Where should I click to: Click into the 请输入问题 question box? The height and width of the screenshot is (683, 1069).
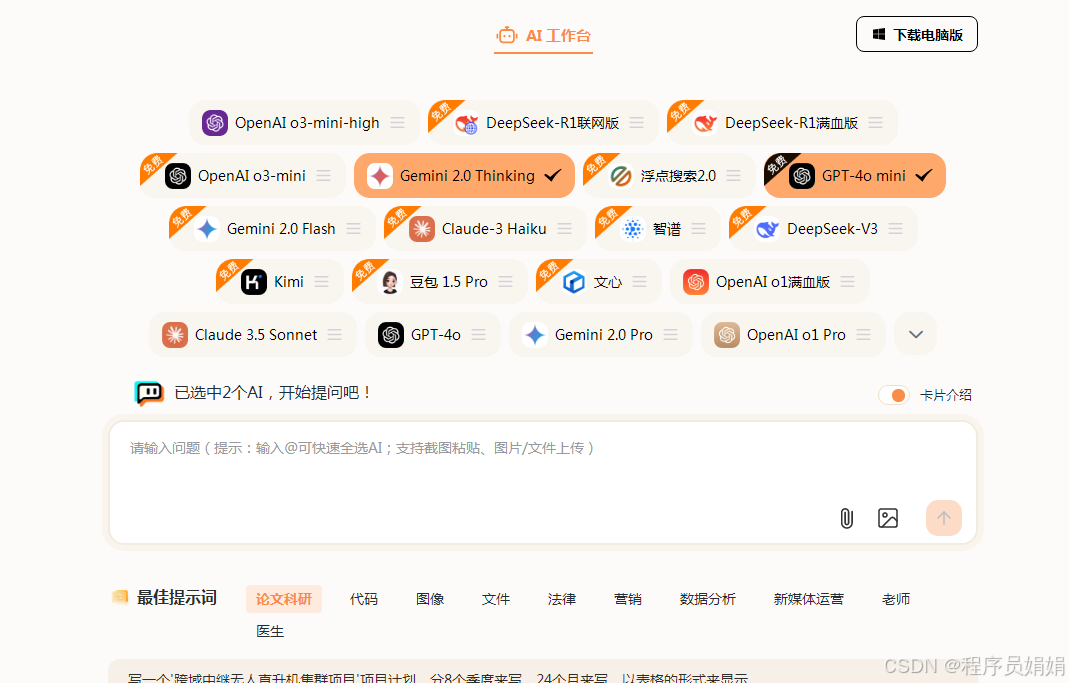point(543,483)
